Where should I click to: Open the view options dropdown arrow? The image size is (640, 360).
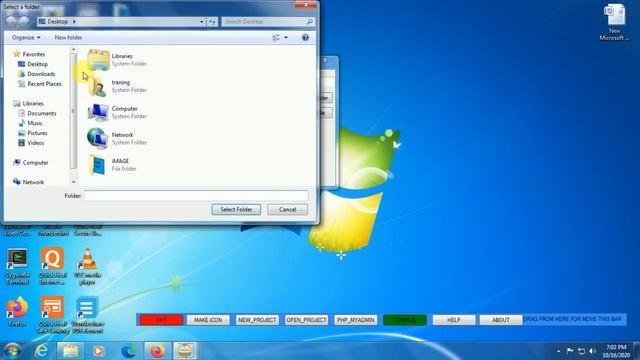tap(286, 38)
